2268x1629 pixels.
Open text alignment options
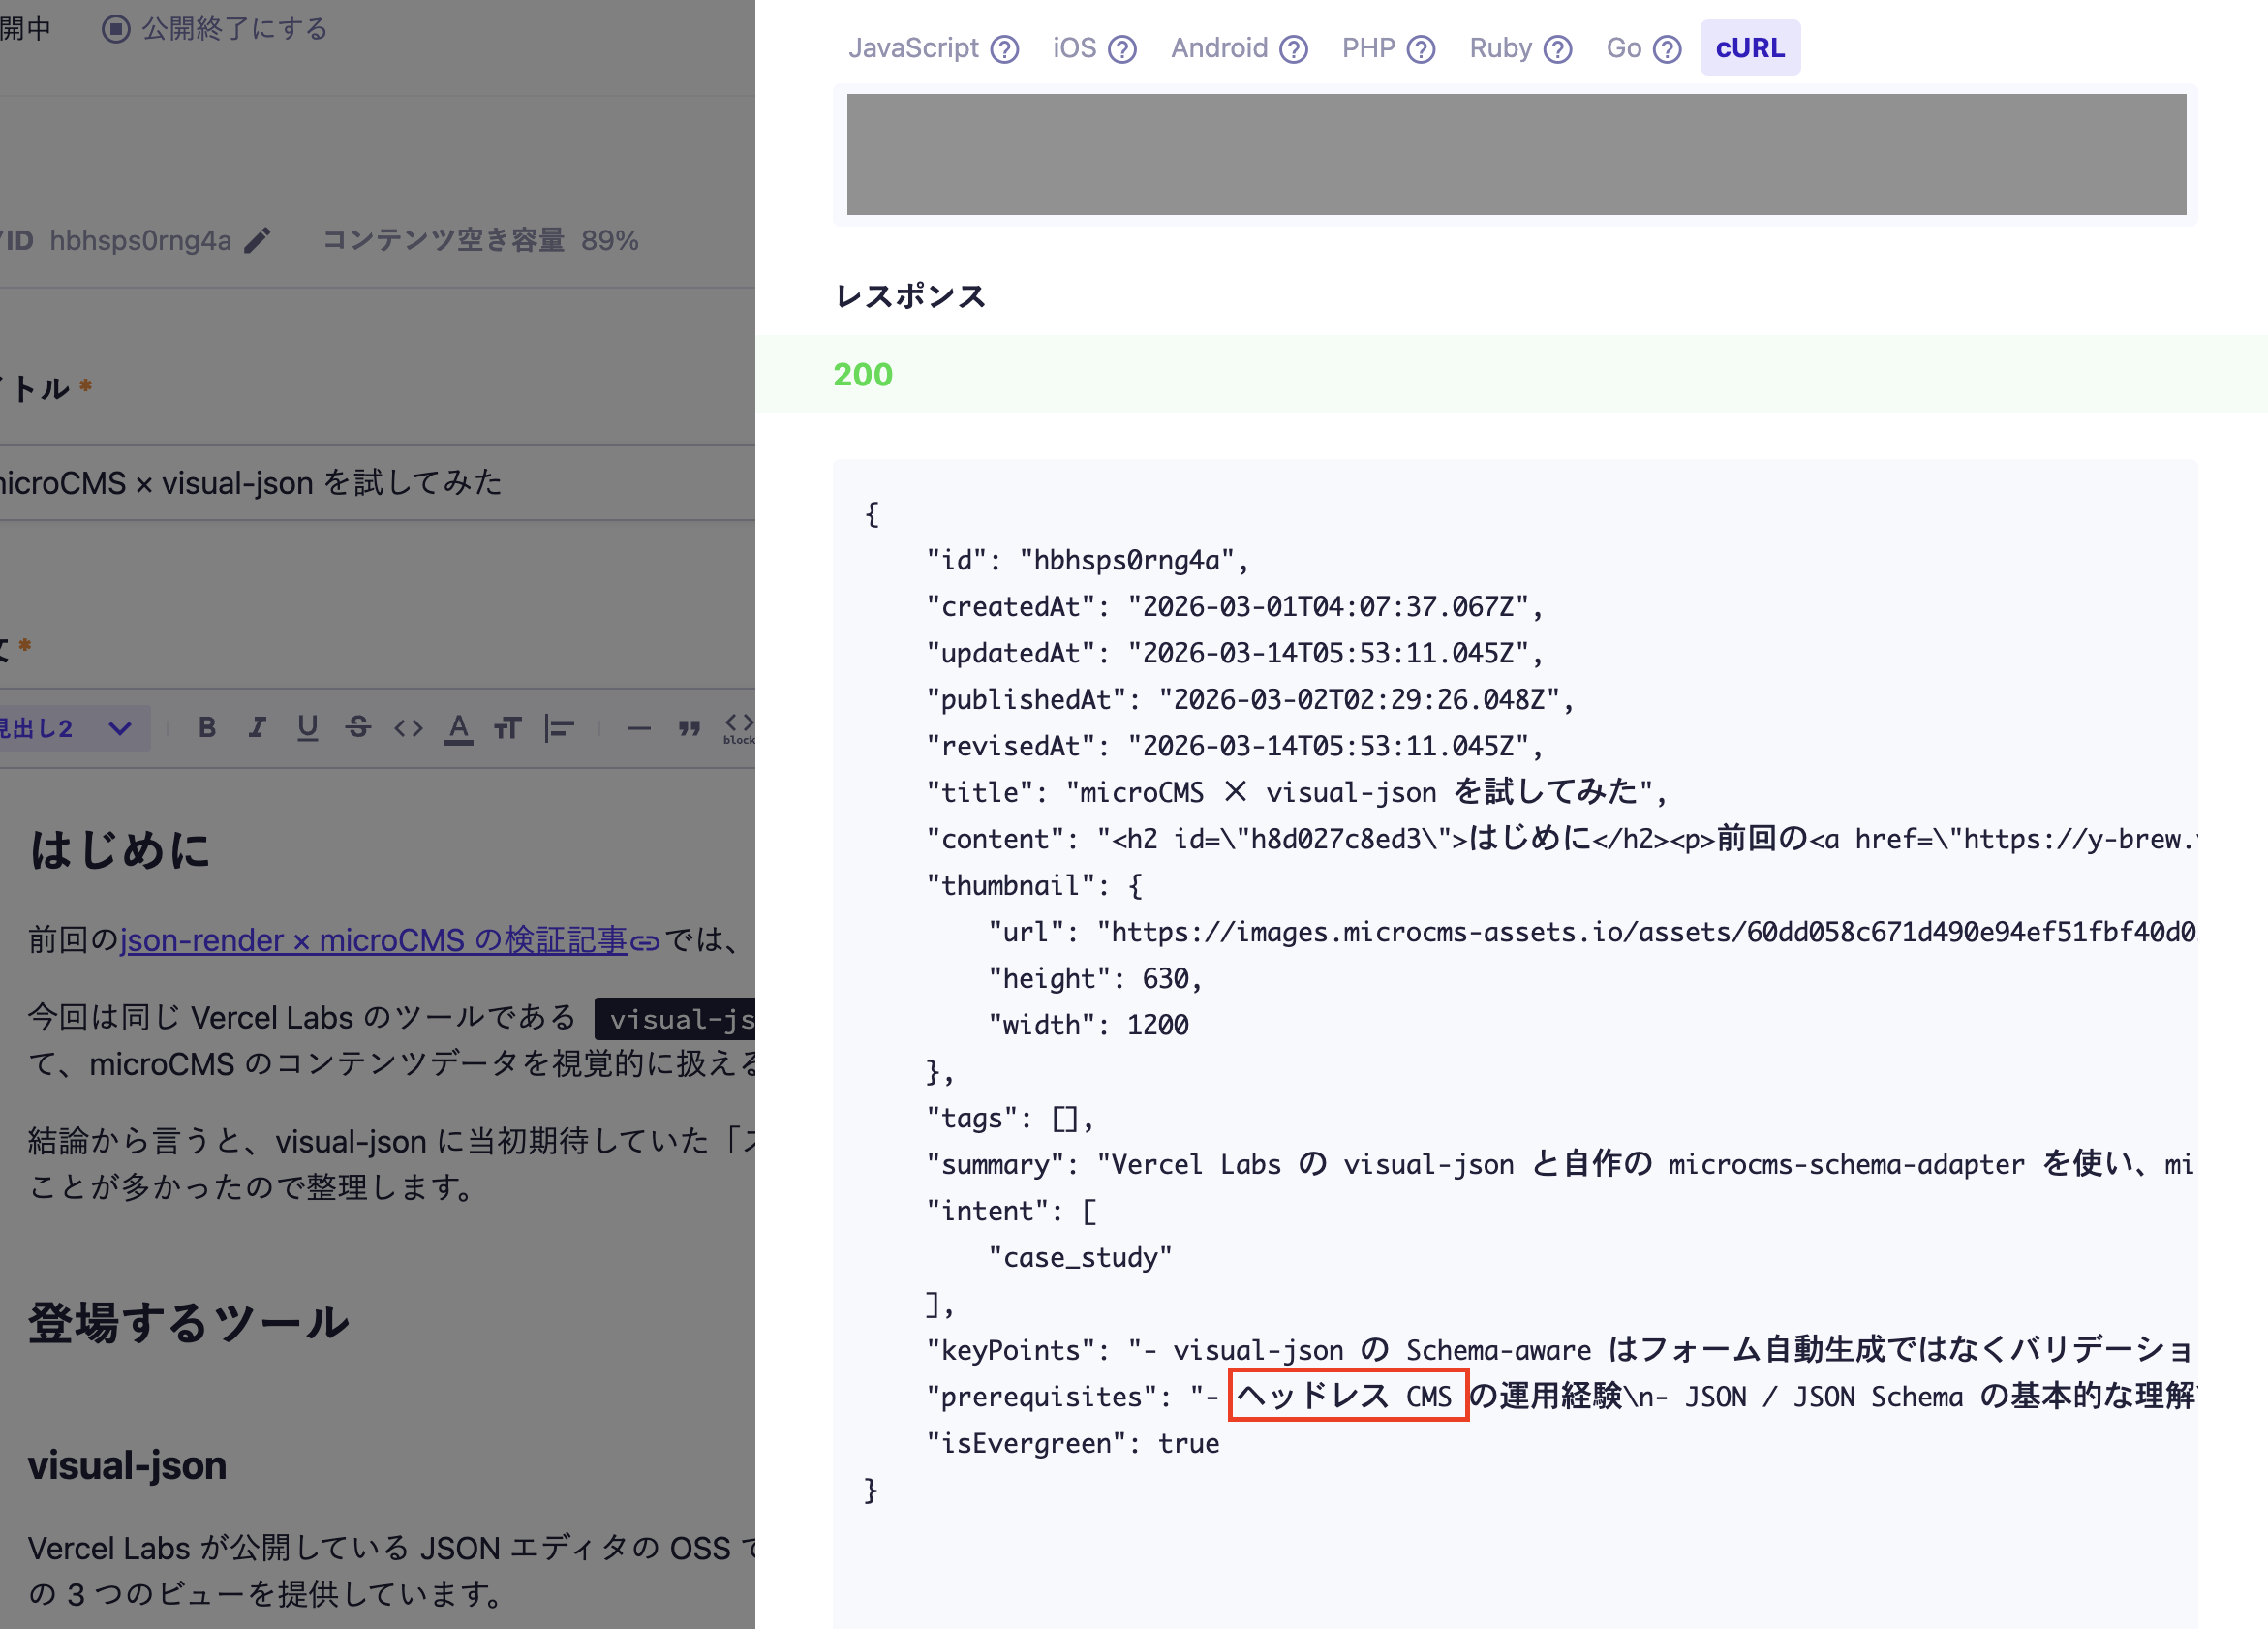tap(559, 728)
